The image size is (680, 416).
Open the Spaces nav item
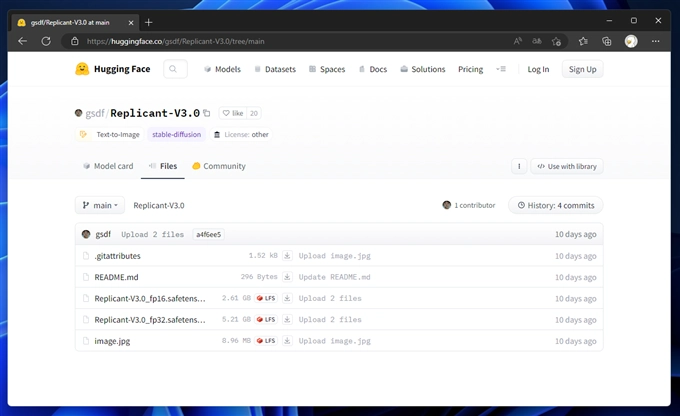click(x=327, y=69)
